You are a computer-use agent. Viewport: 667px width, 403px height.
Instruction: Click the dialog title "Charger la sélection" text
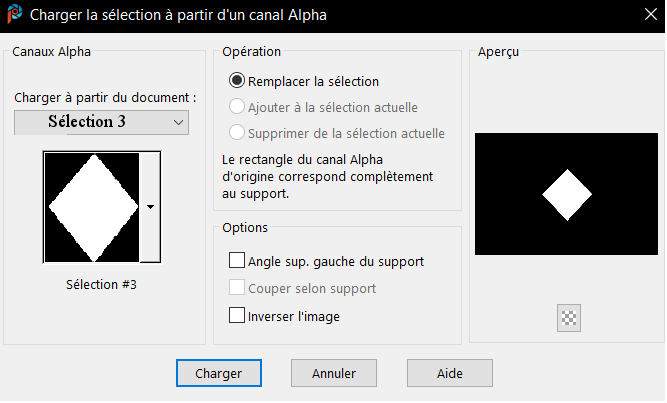point(179,15)
